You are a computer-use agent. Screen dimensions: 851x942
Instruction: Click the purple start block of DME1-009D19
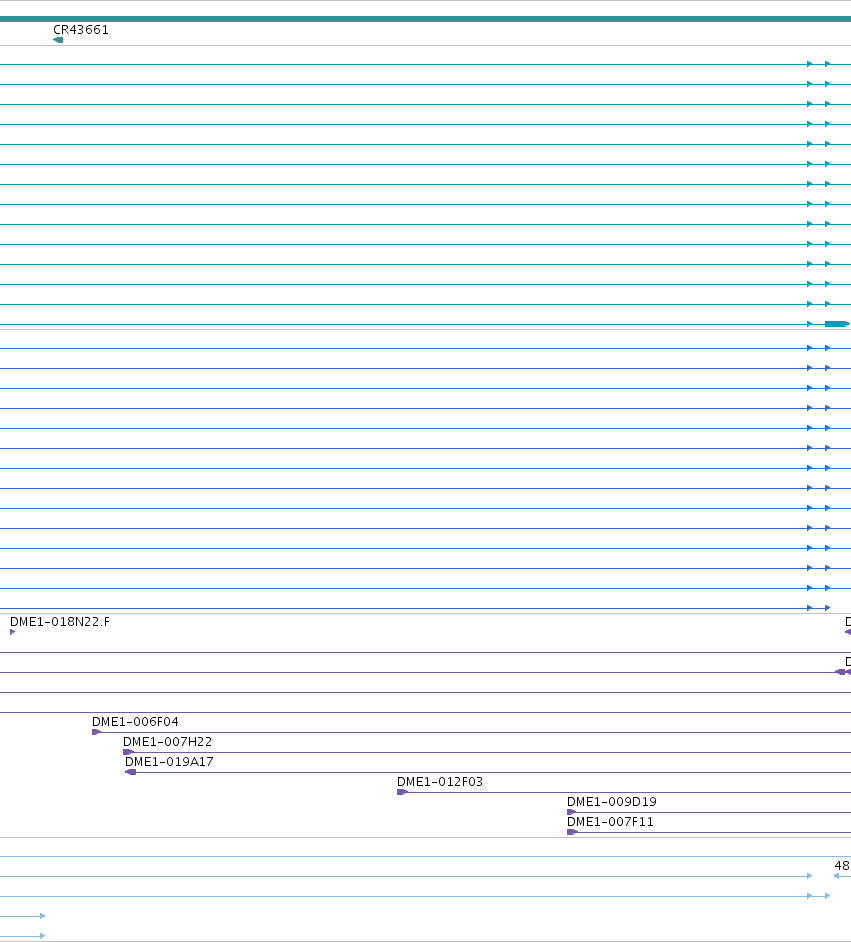pos(572,812)
